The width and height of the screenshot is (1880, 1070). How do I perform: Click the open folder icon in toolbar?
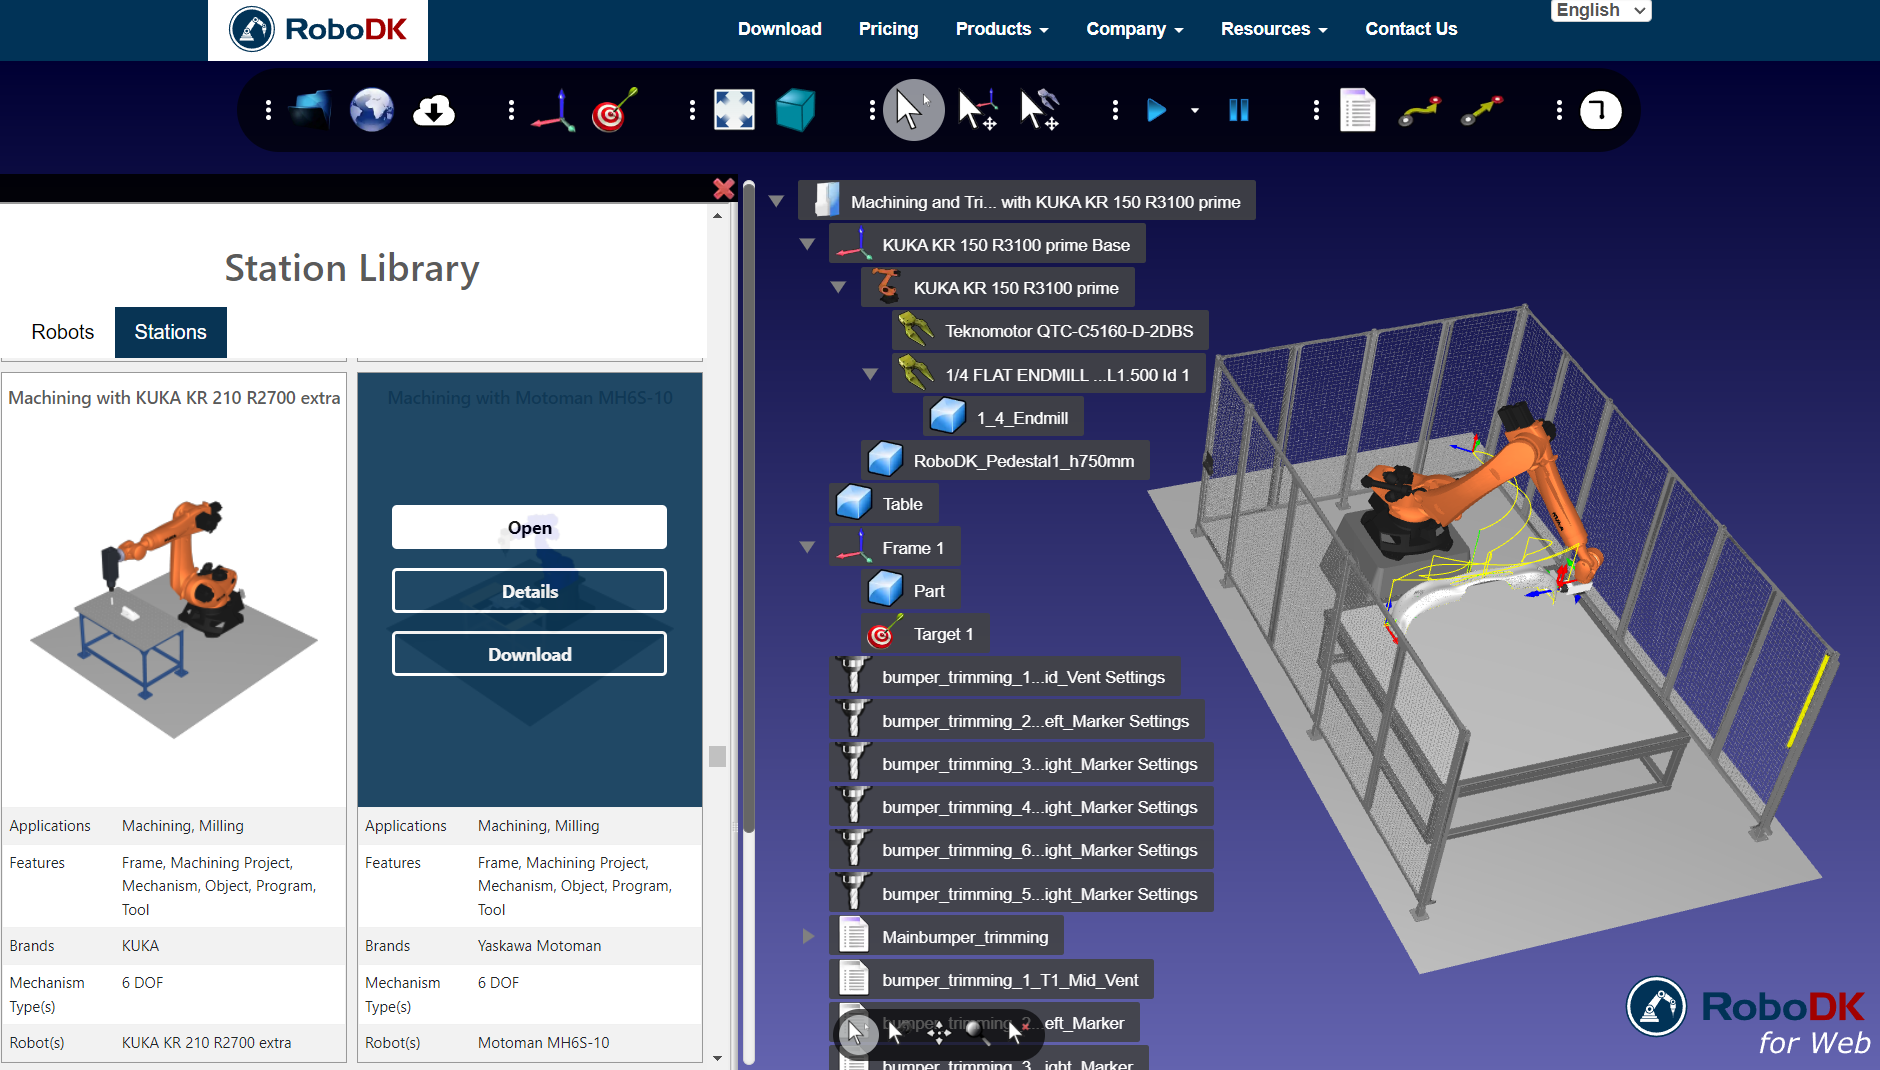tap(310, 110)
